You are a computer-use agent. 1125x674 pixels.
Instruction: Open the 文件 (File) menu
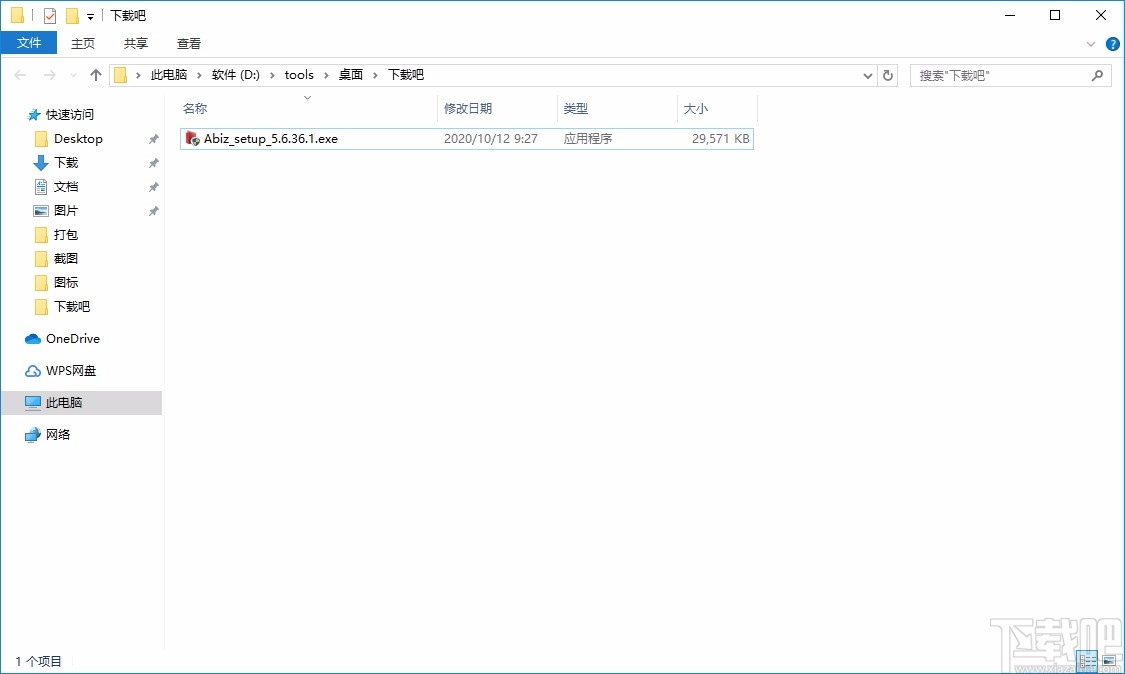(29, 43)
